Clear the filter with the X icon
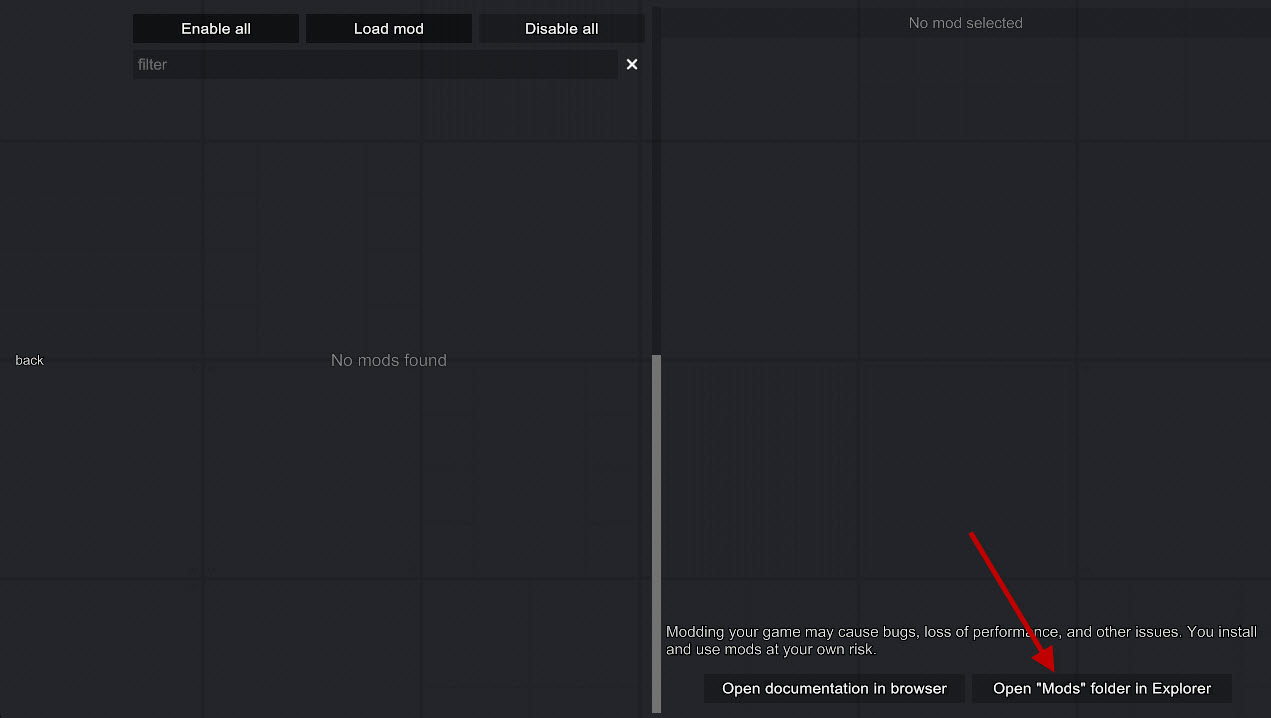Screen dimensions: 1271x718 click(x=632, y=64)
